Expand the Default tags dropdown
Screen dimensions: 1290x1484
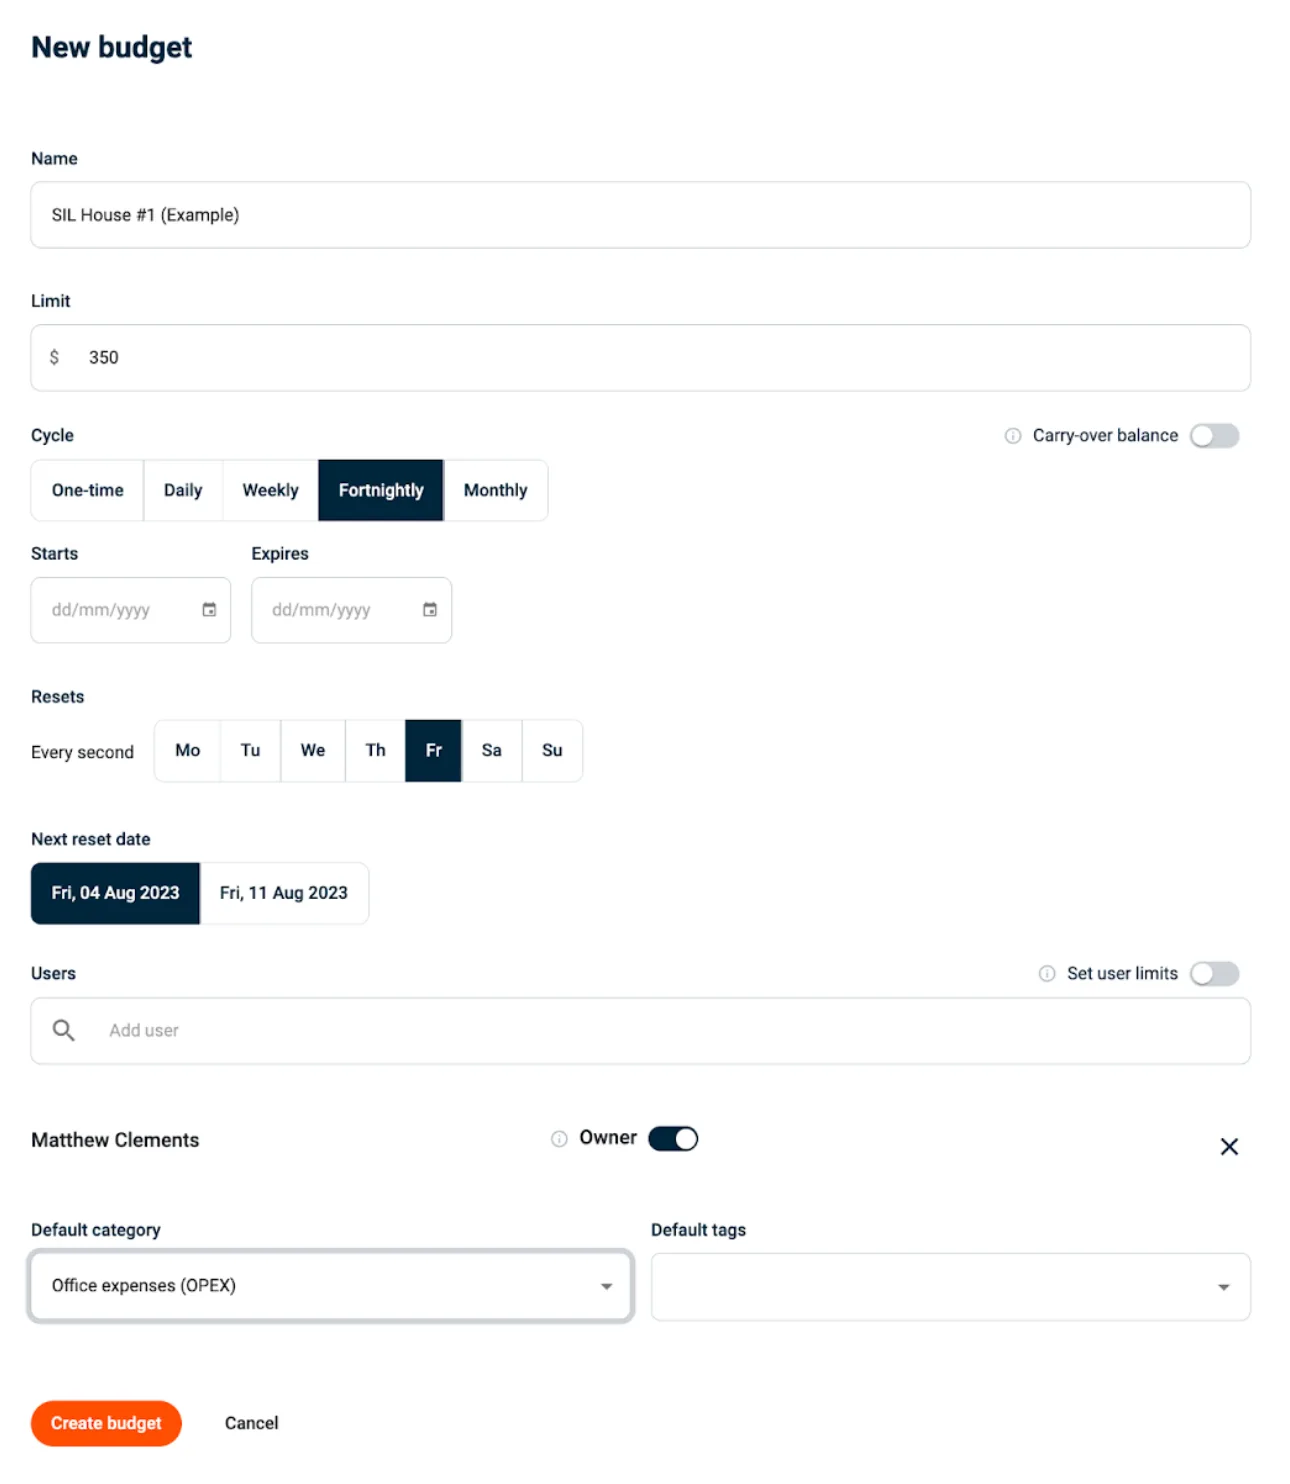(950, 1287)
